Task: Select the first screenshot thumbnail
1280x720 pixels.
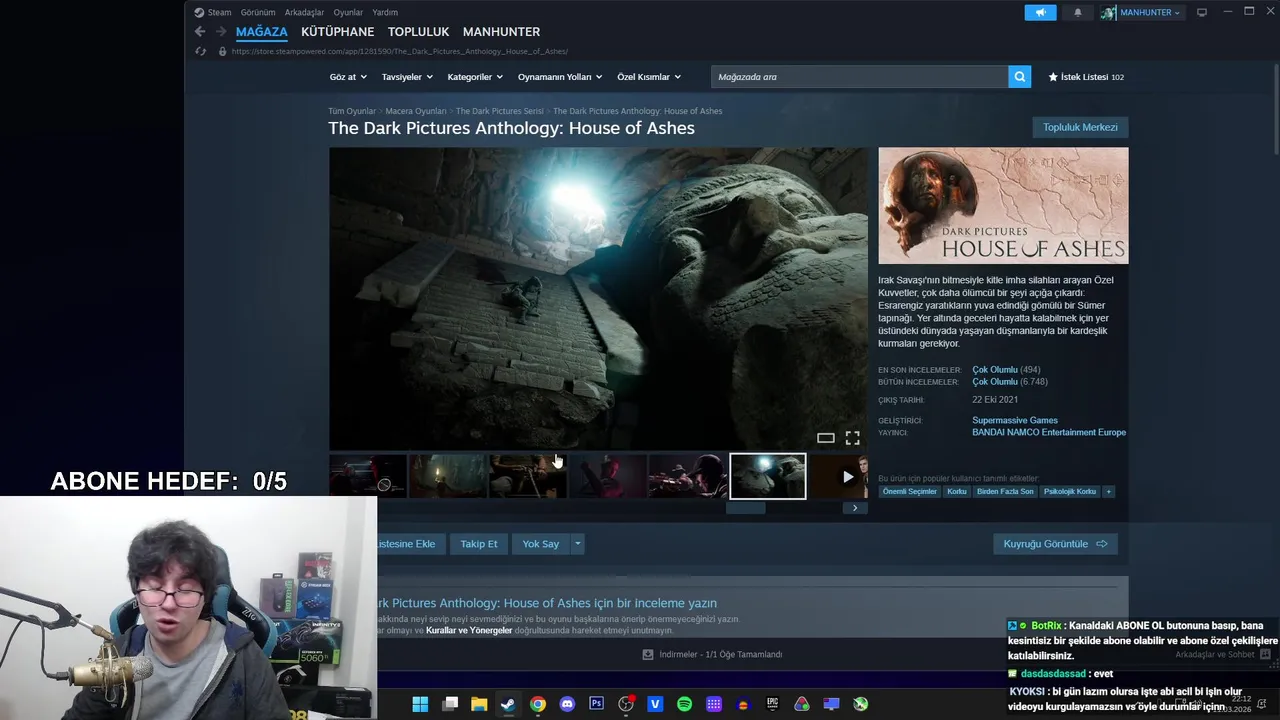Action: click(x=368, y=476)
